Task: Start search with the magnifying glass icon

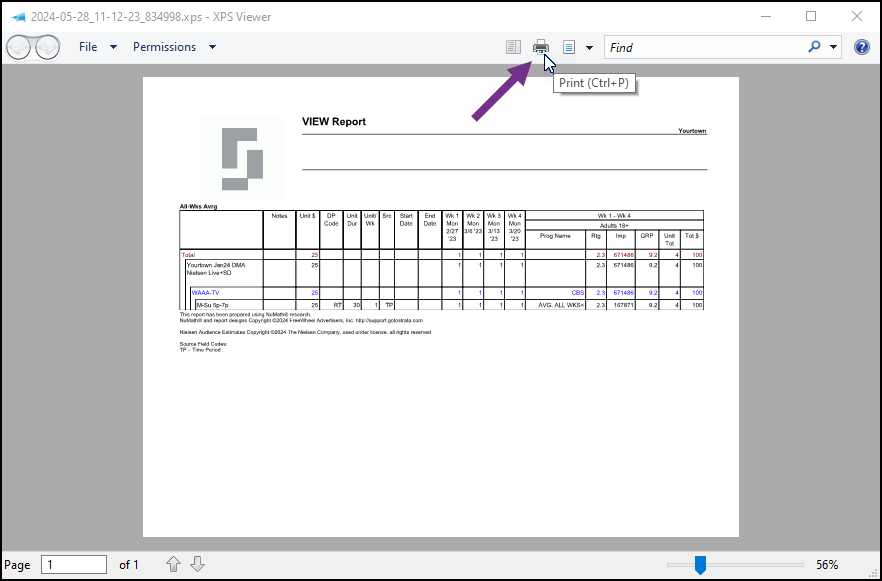Action: (x=814, y=47)
